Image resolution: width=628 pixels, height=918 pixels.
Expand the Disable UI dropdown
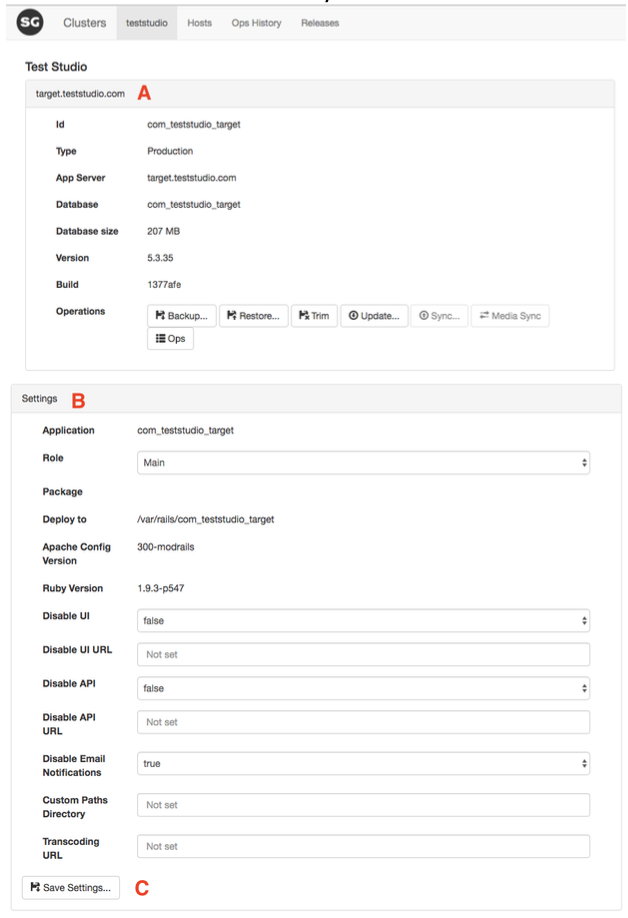tap(363, 621)
